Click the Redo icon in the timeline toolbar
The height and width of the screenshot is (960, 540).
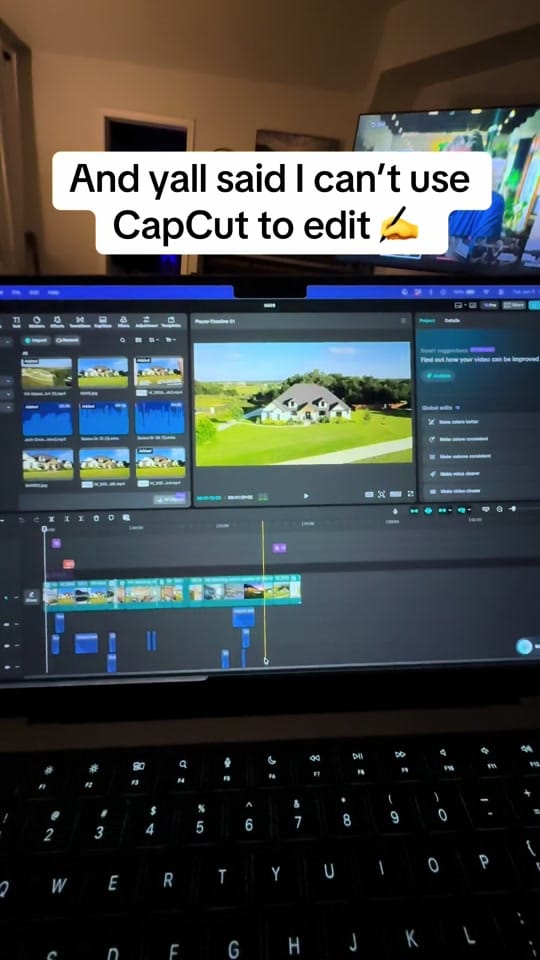coord(37,519)
